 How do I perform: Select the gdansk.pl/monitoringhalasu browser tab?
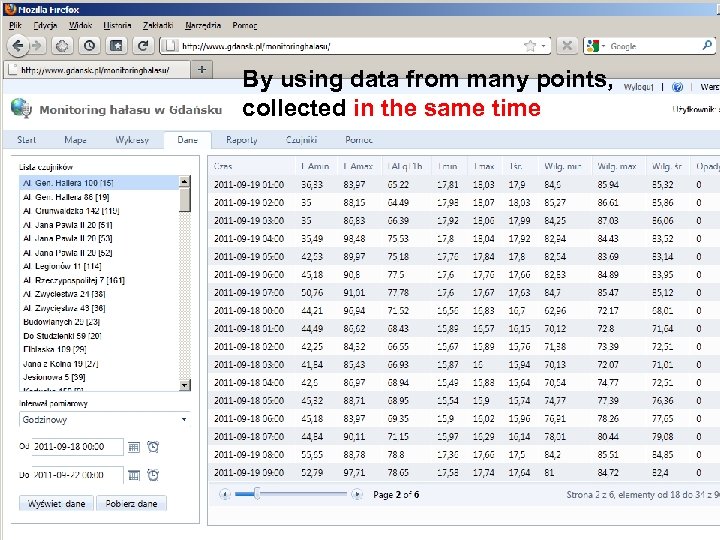coord(96,70)
